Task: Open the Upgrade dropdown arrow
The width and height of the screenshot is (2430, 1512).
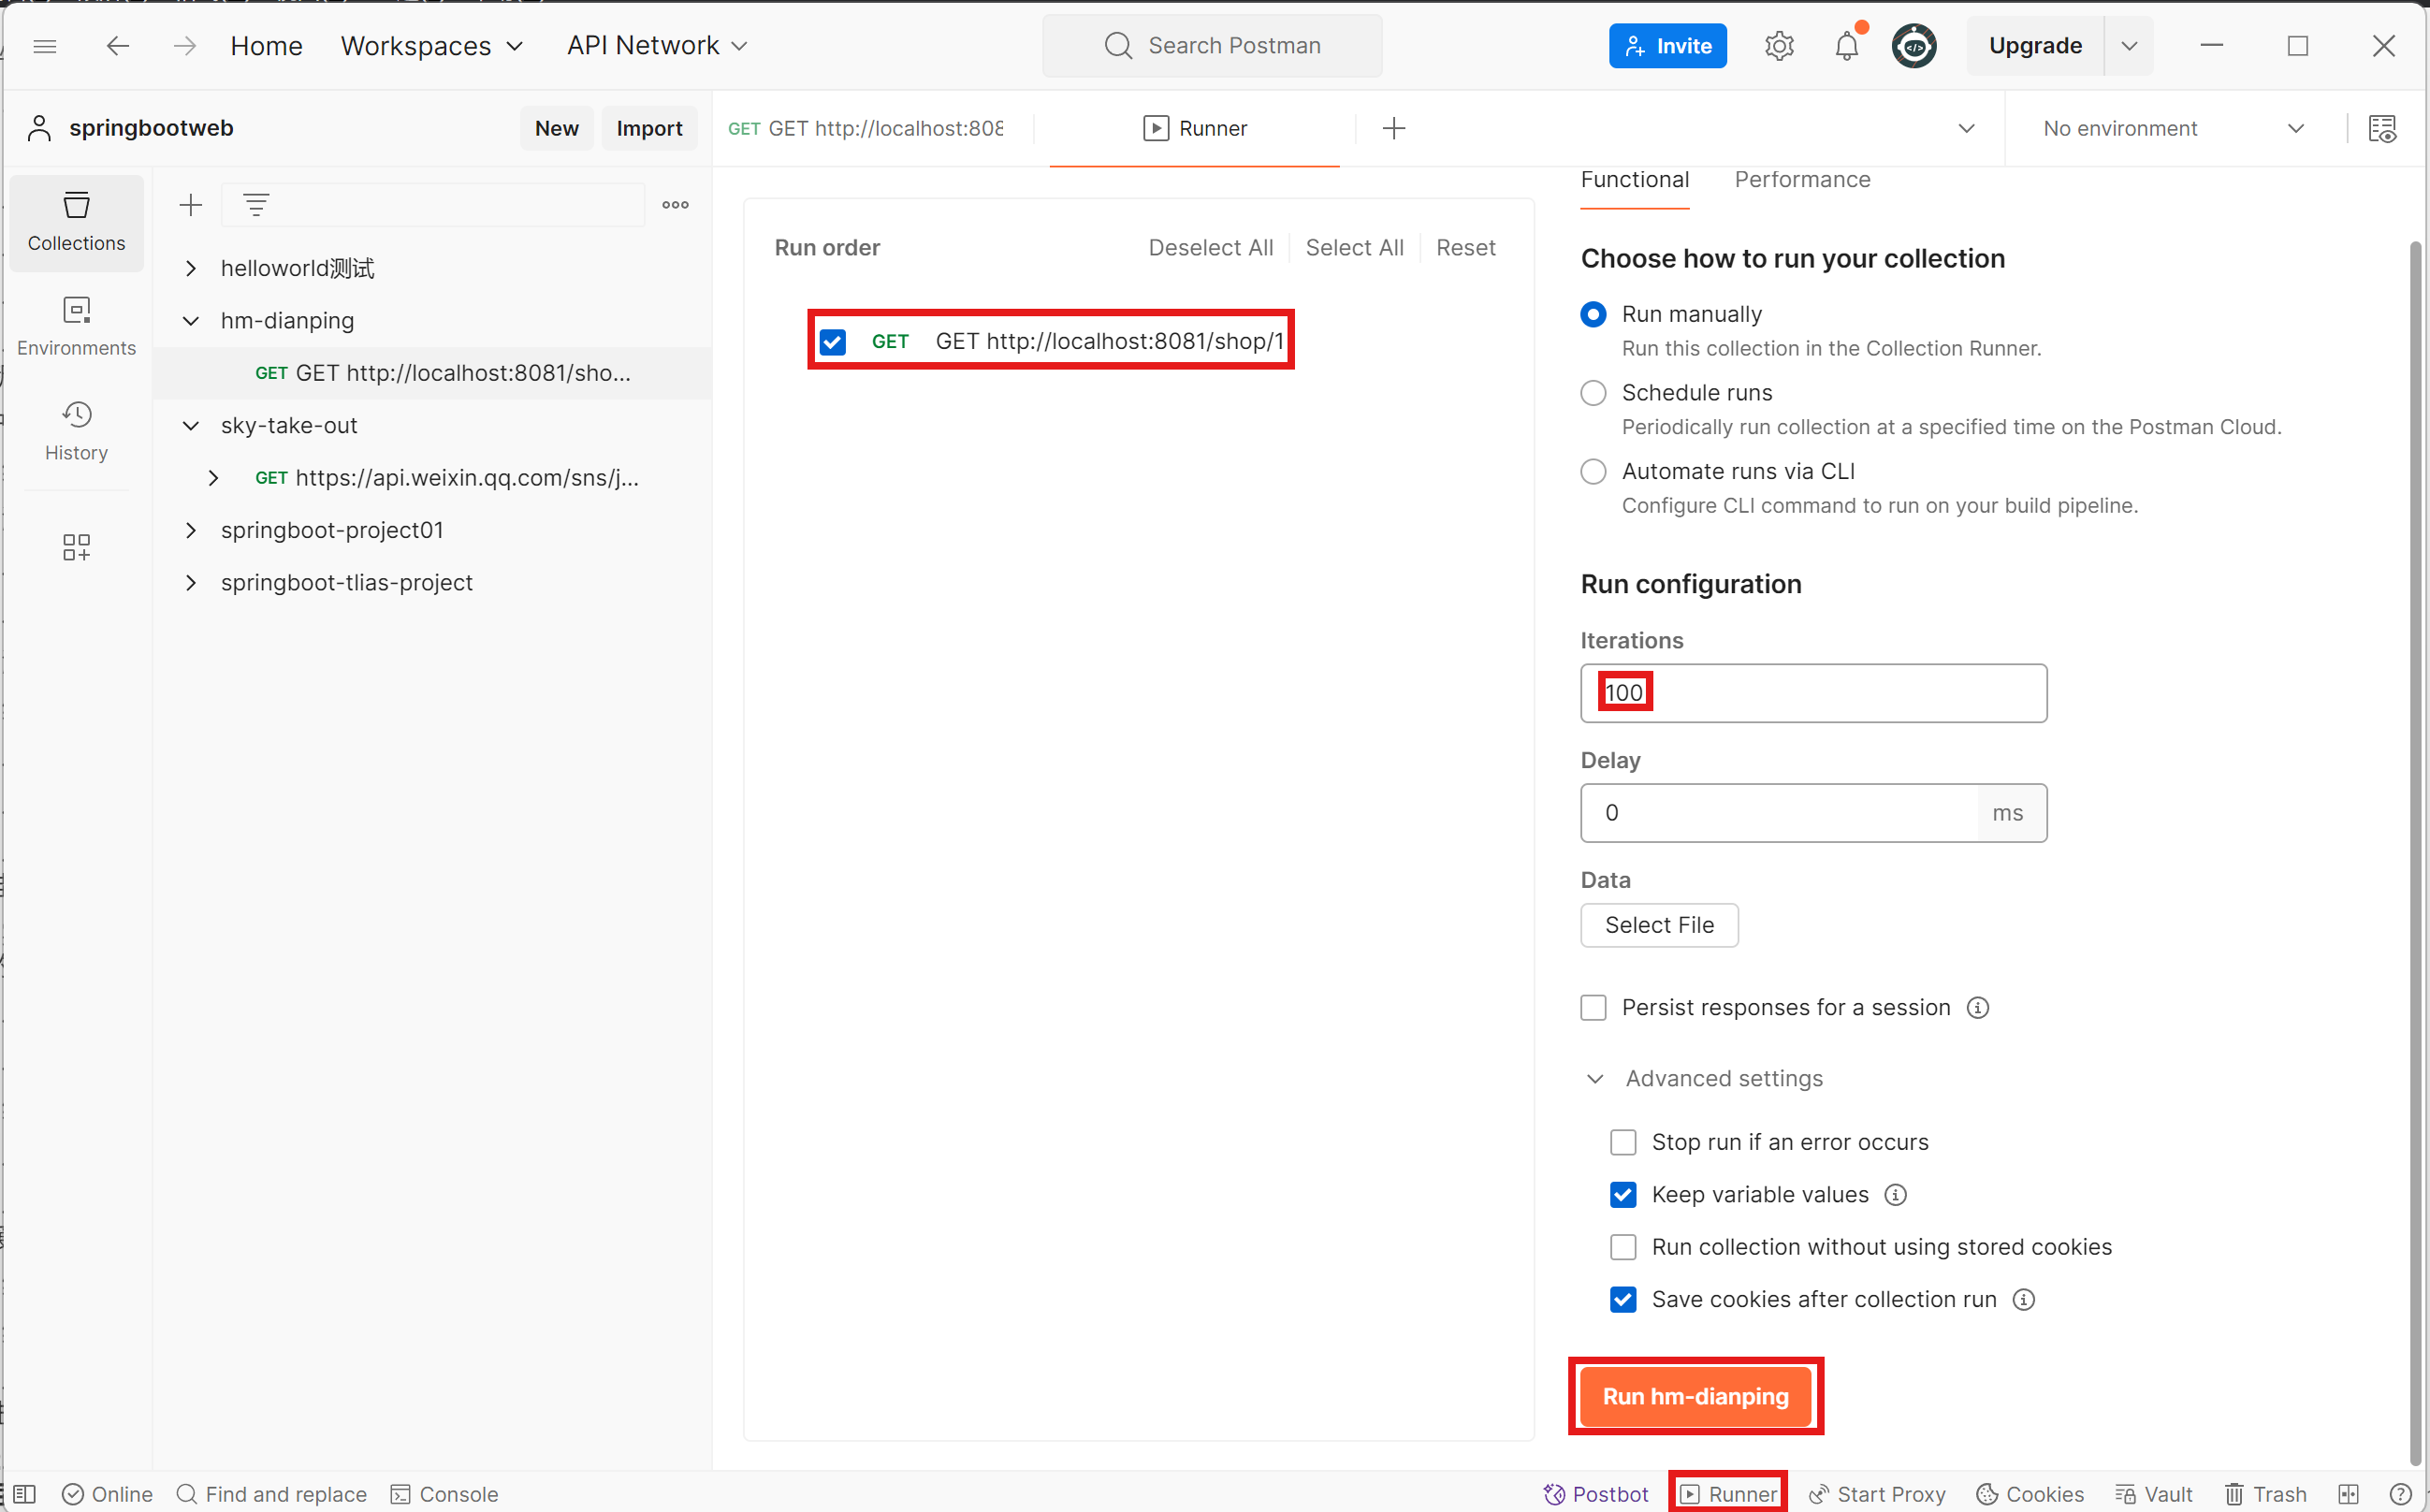Action: pos(2129,46)
